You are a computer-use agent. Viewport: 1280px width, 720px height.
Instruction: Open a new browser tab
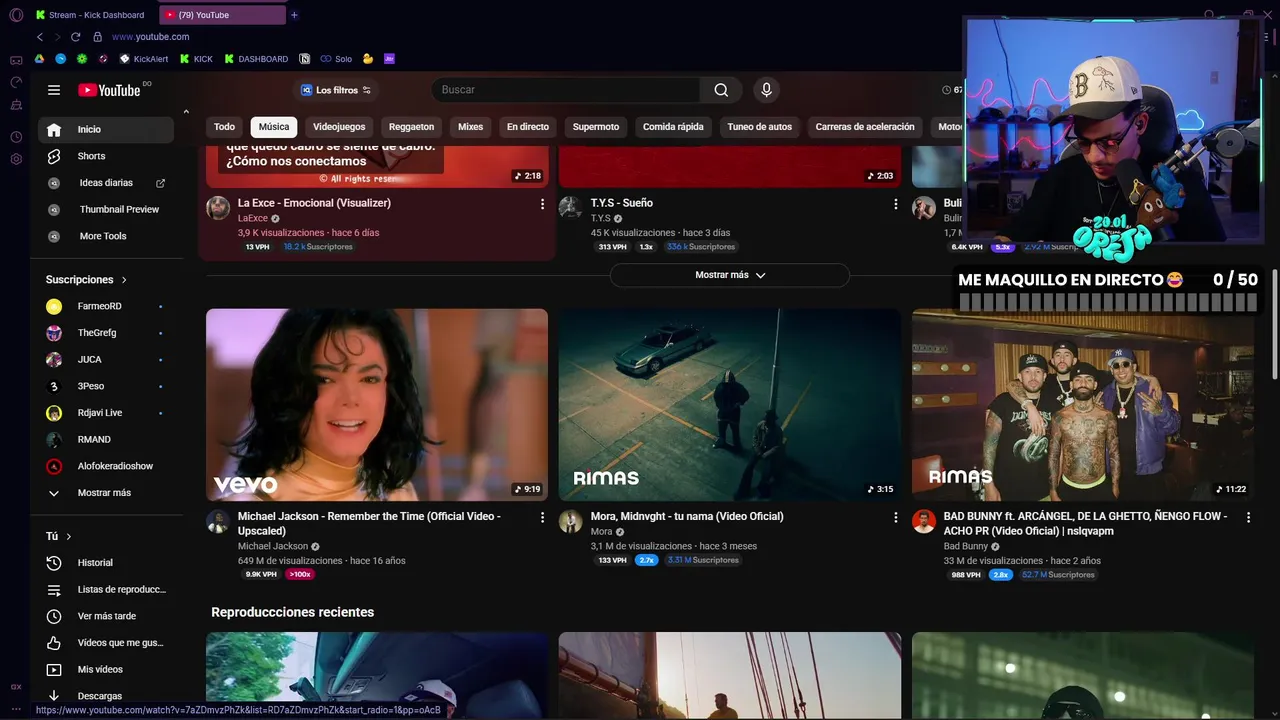294,15
